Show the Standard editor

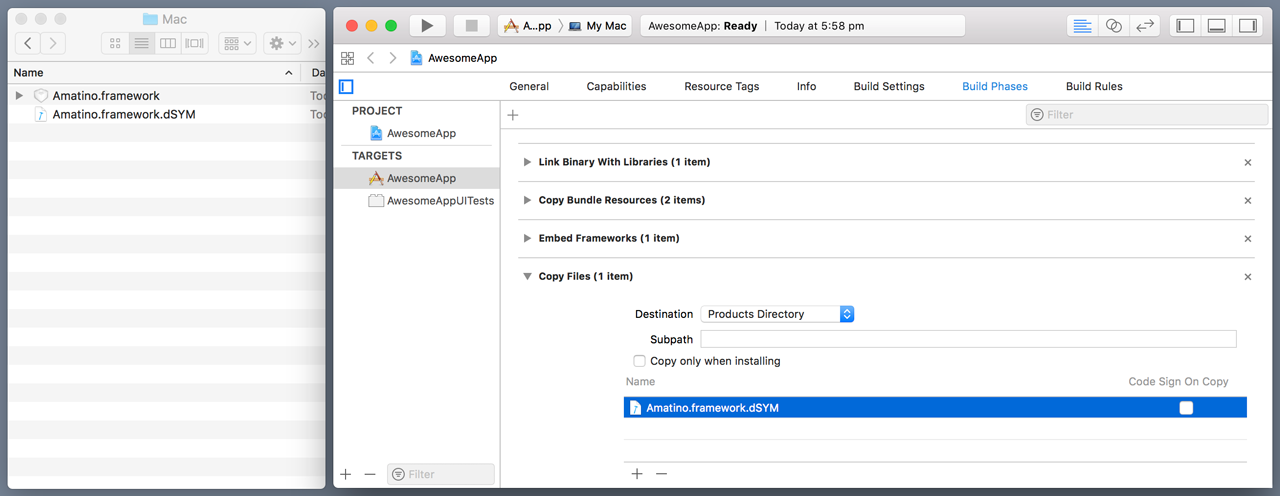click(x=1082, y=26)
